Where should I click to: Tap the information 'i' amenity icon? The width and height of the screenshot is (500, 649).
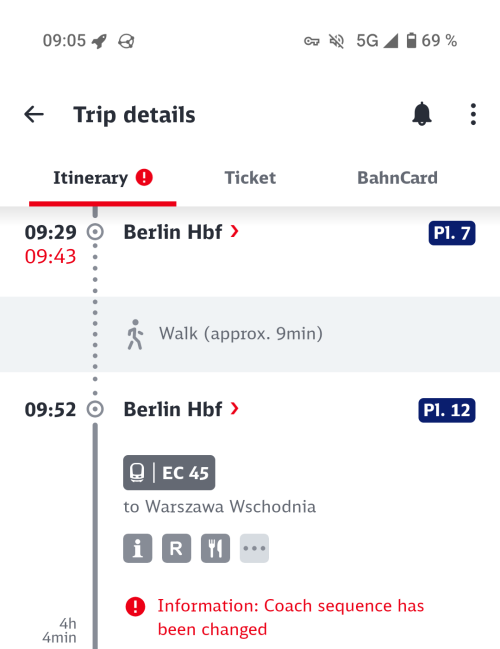point(137,548)
